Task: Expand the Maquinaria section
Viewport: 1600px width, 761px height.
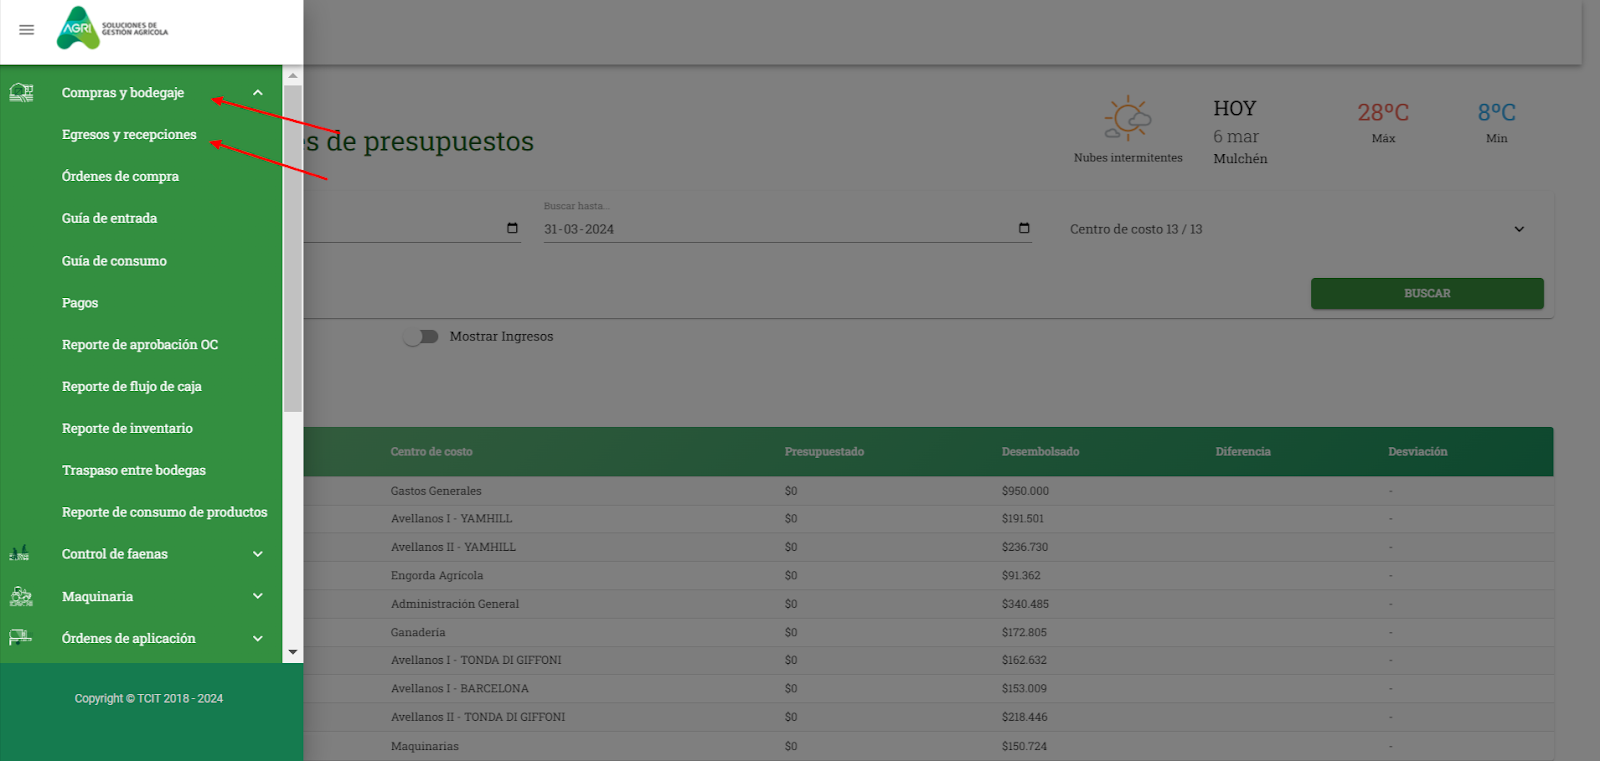Action: tap(258, 596)
